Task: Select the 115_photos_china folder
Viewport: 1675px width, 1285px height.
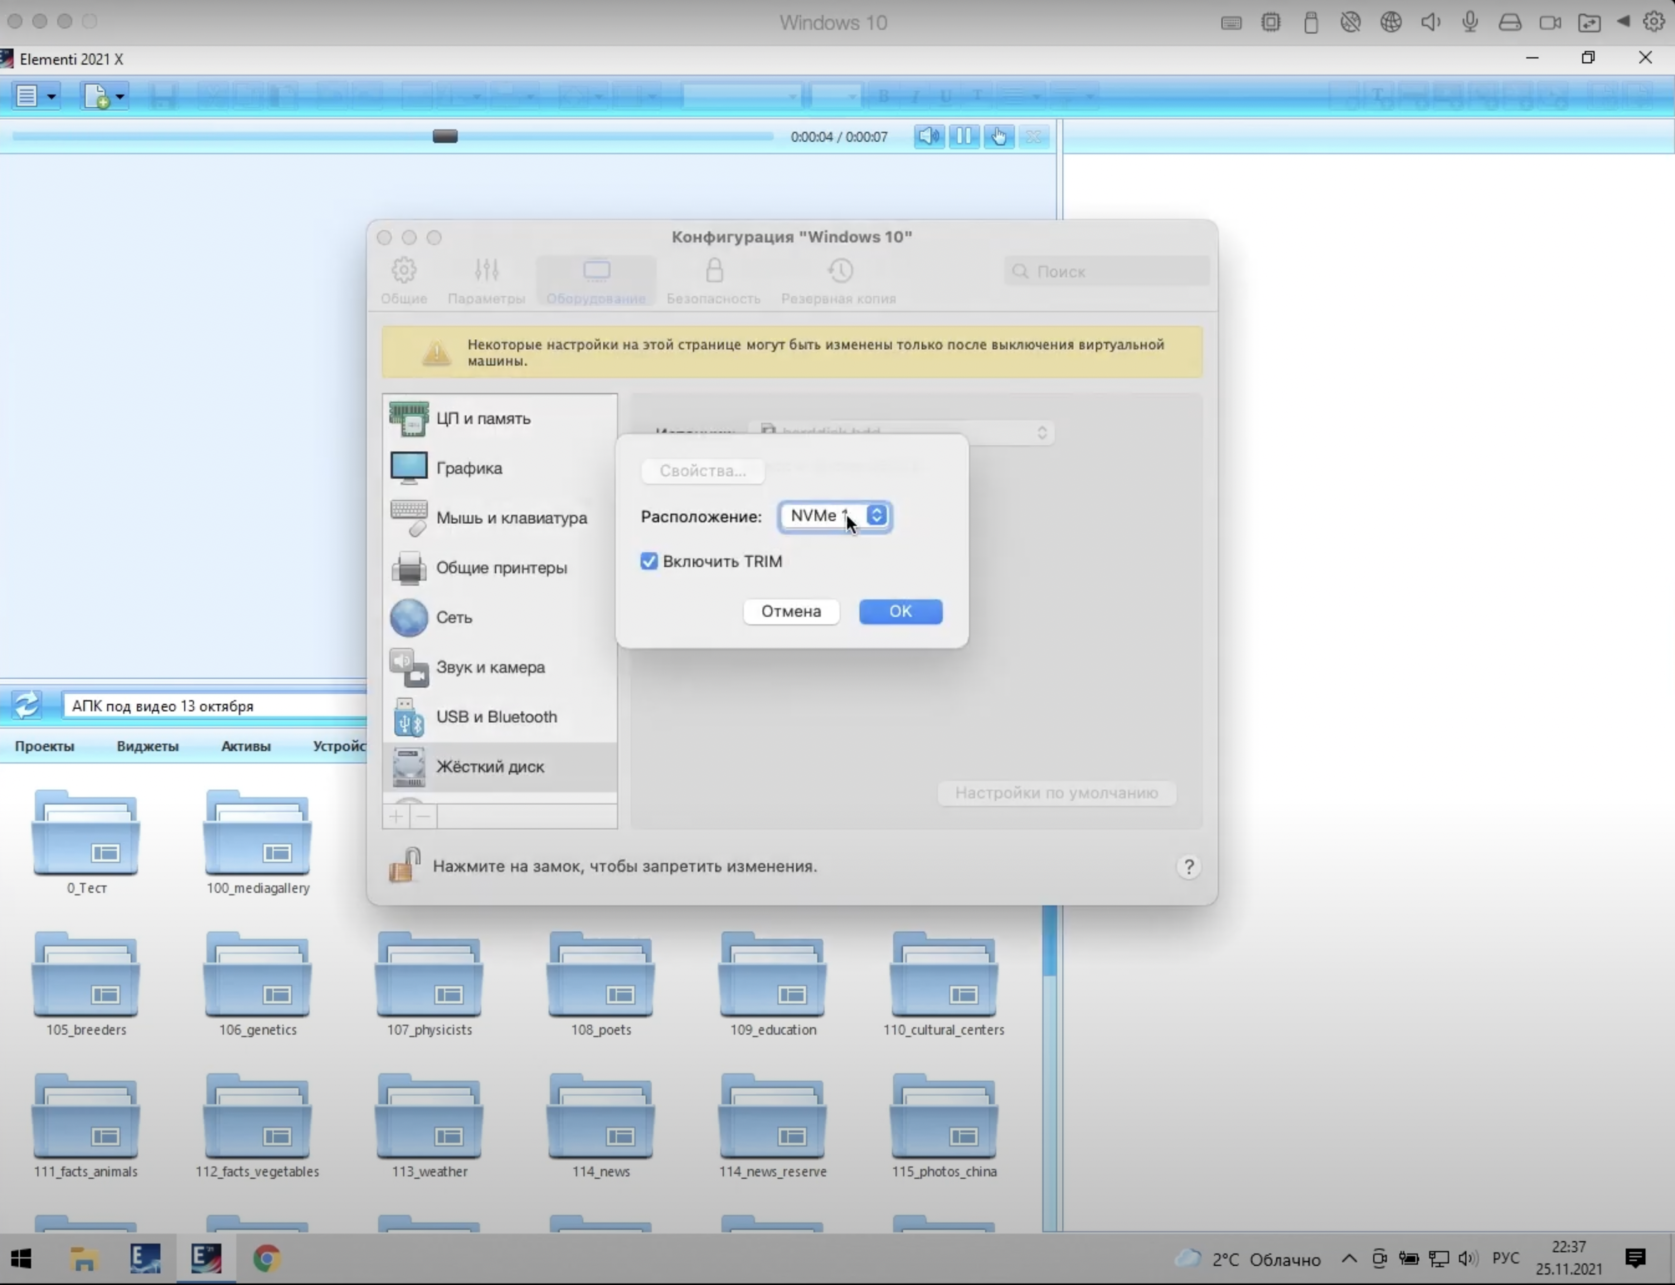Action: pyautogui.click(x=944, y=1126)
